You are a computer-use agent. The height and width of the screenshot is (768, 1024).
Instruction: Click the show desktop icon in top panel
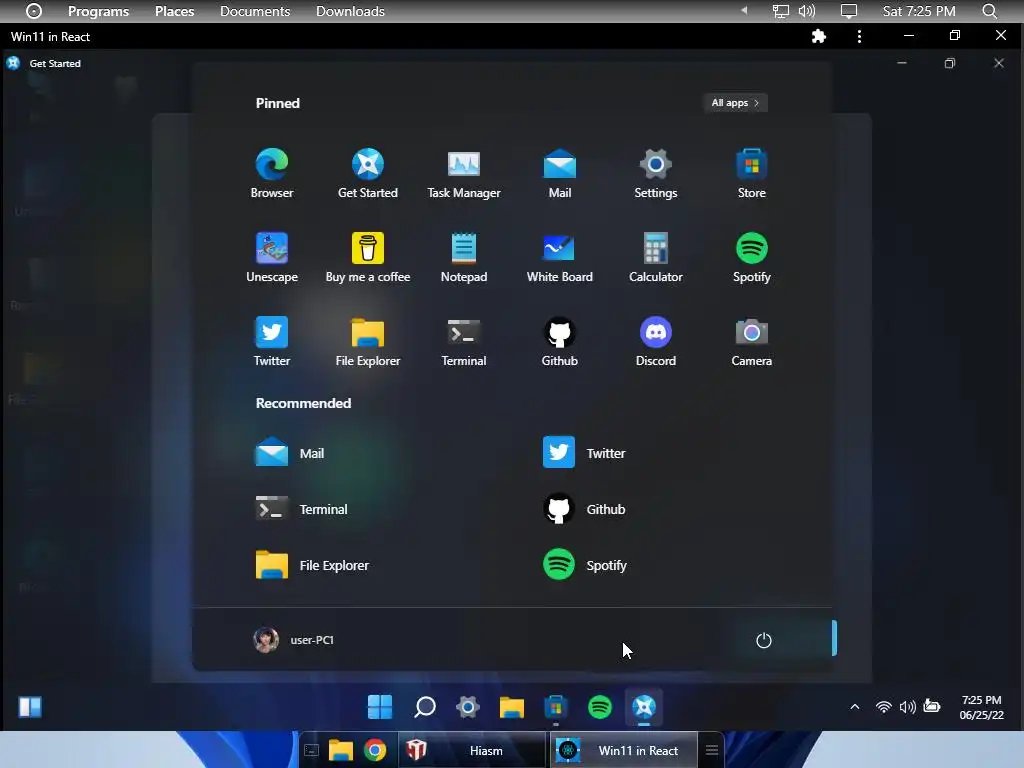coord(848,11)
